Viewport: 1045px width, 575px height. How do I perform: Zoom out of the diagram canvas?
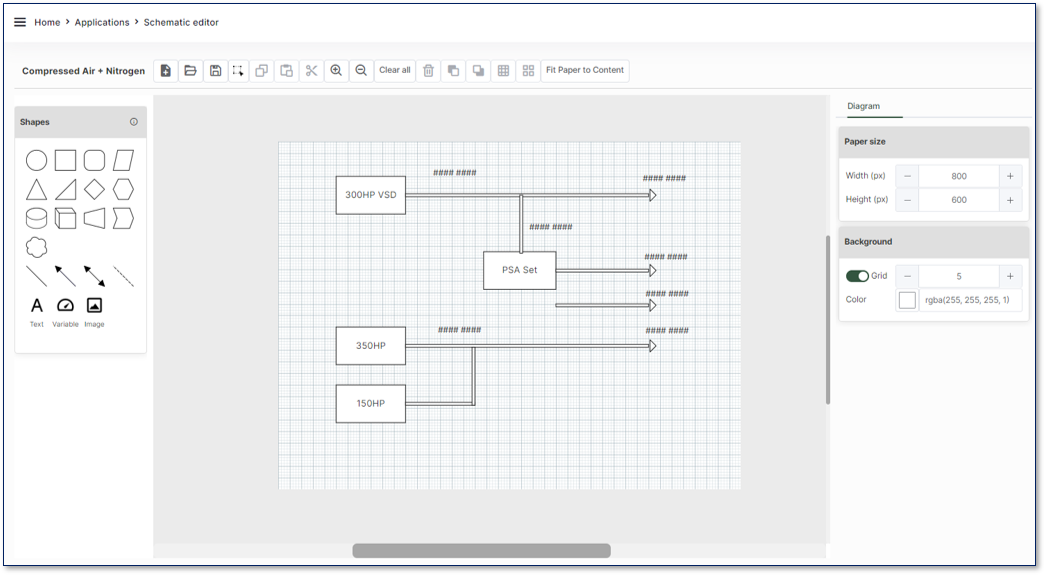click(x=361, y=71)
